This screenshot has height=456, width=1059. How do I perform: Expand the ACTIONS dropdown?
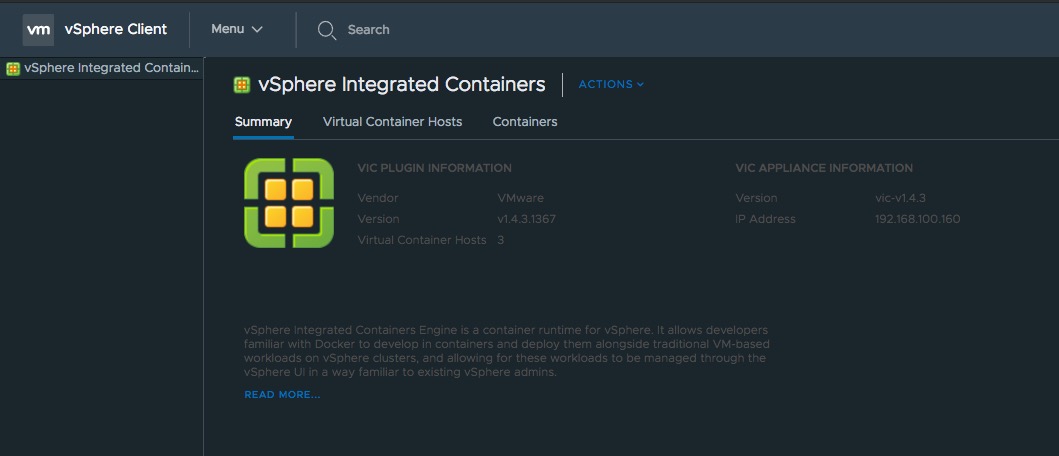point(611,84)
